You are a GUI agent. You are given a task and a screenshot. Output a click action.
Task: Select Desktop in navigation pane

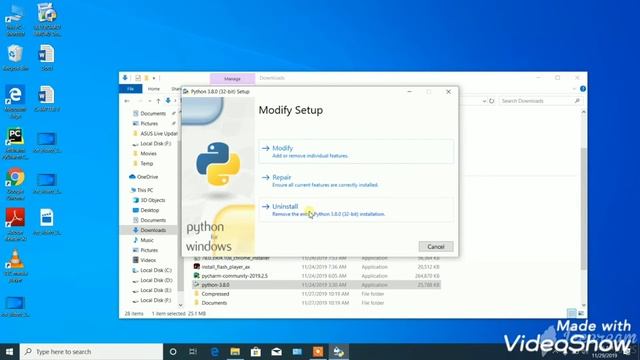(149, 210)
